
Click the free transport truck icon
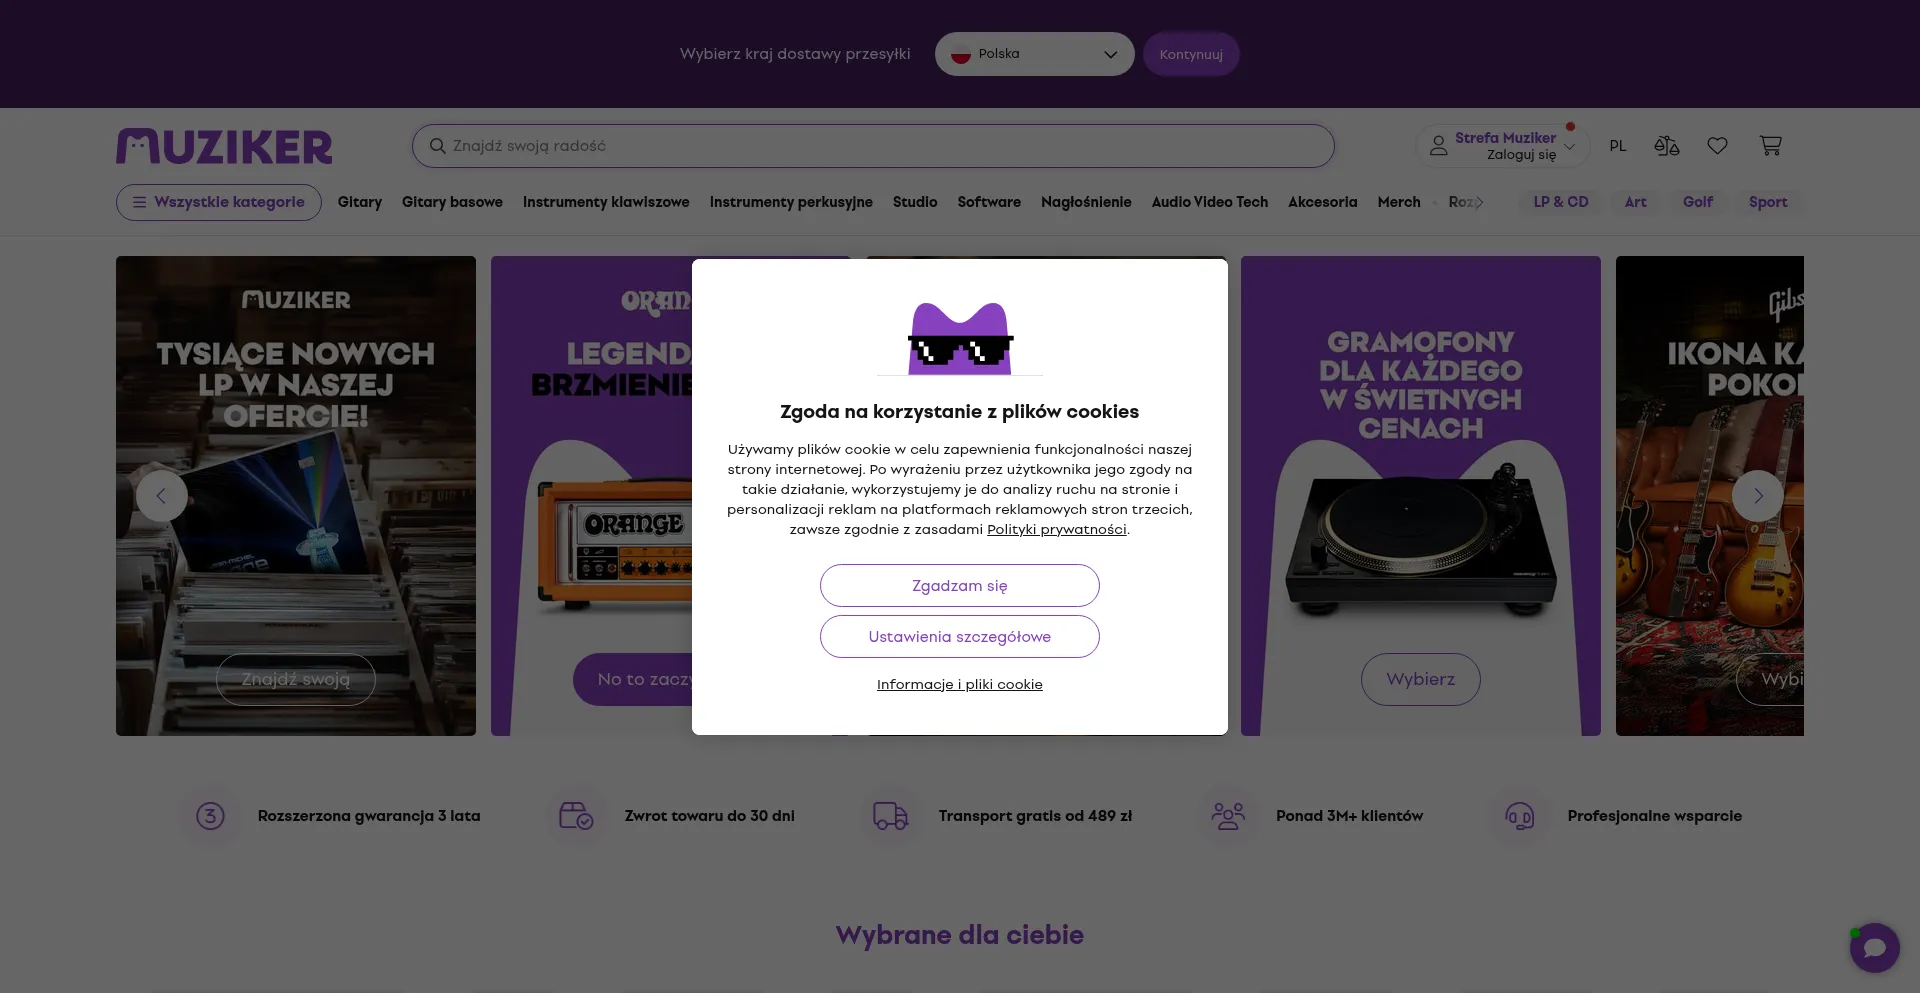coord(890,816)
